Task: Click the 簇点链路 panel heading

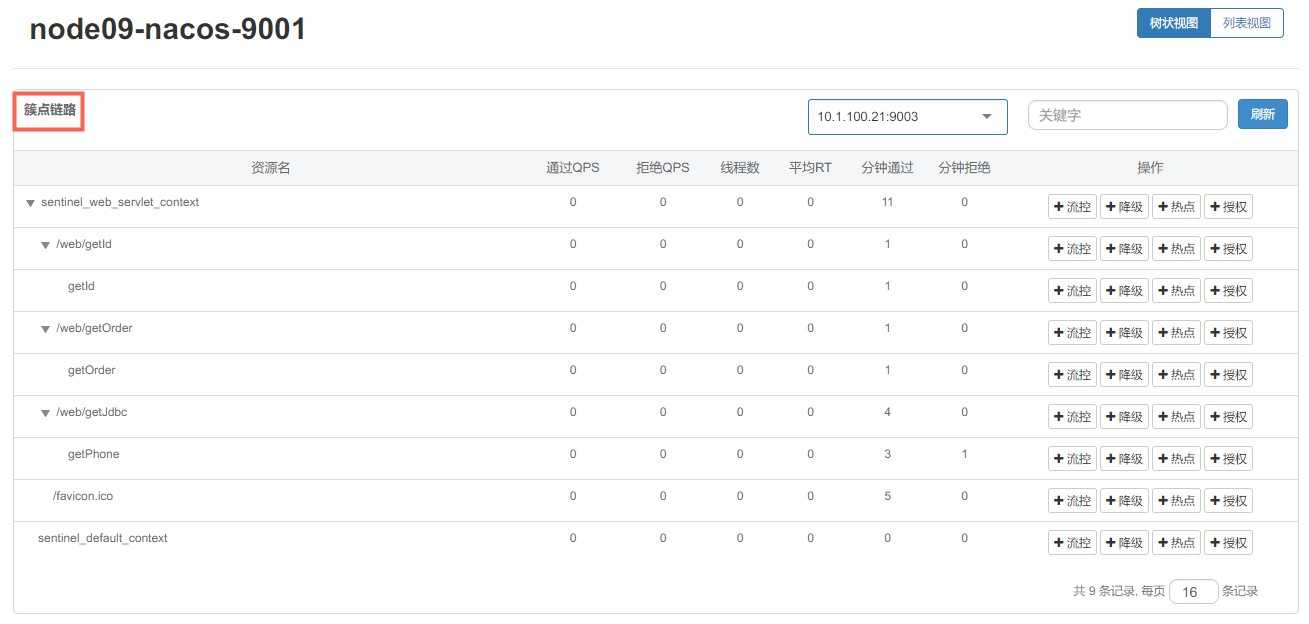Action: [49, 111]
